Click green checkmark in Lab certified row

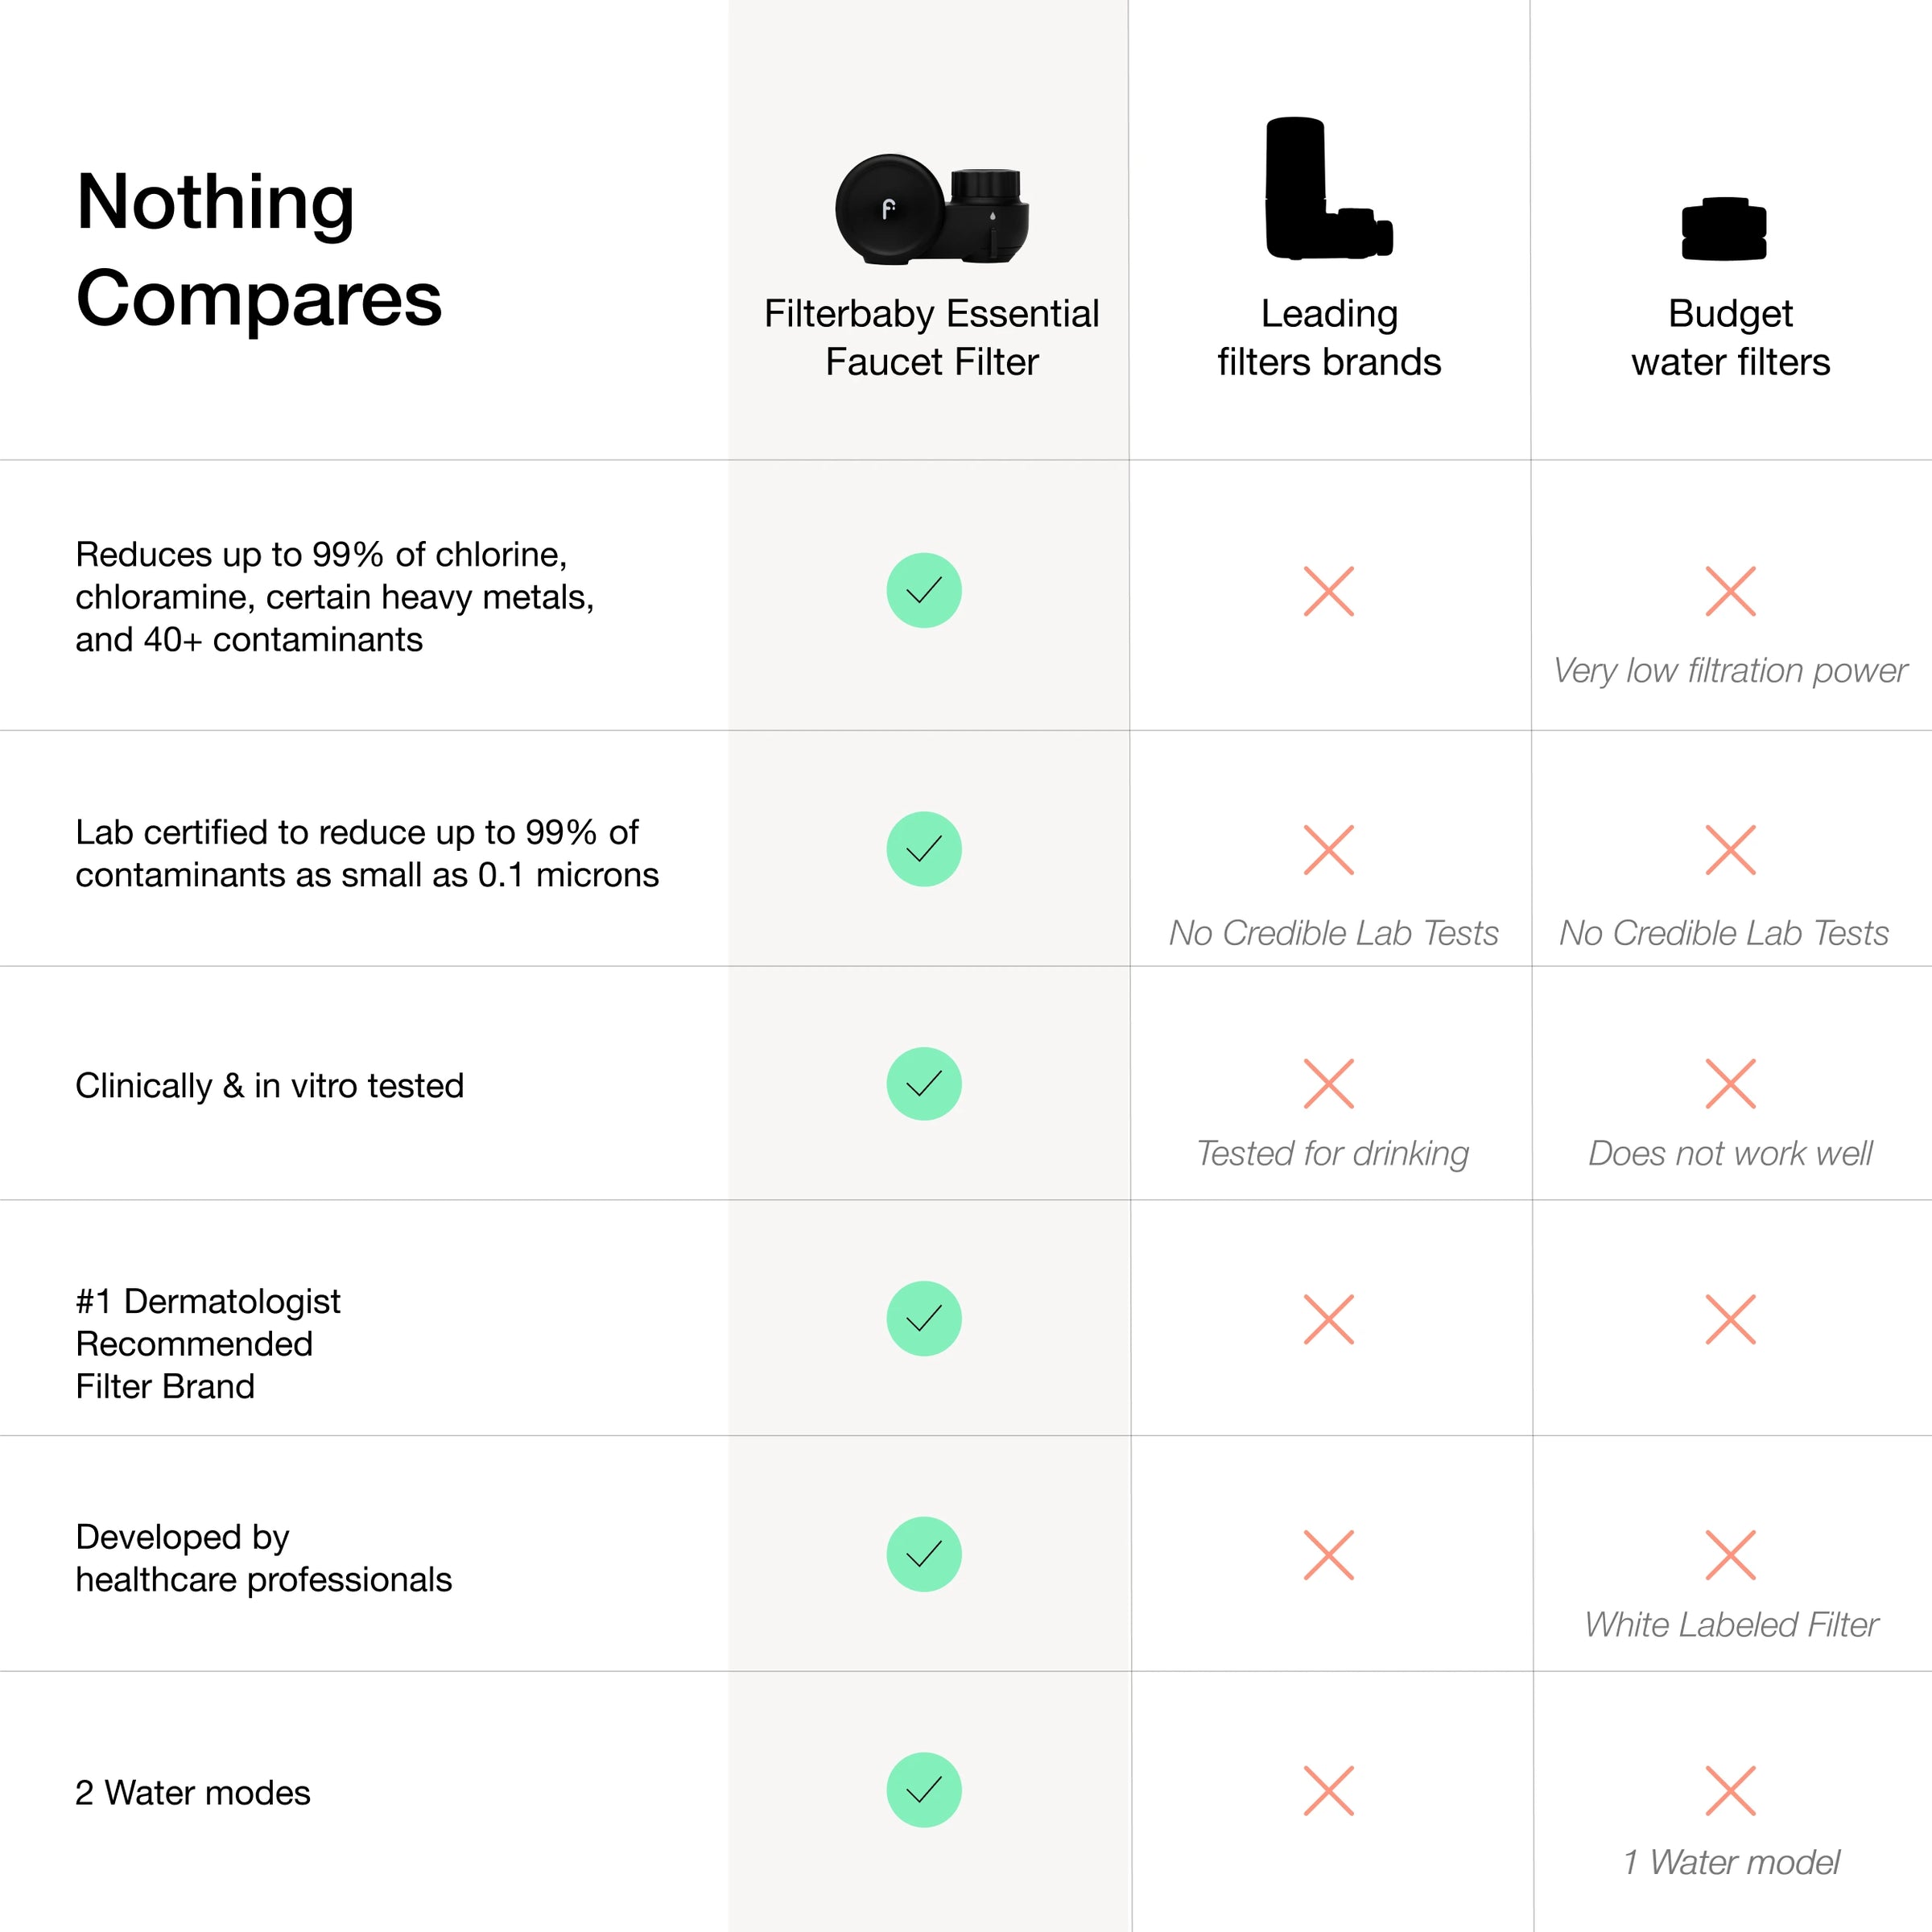pyautogui.click(x=924, y=849)
